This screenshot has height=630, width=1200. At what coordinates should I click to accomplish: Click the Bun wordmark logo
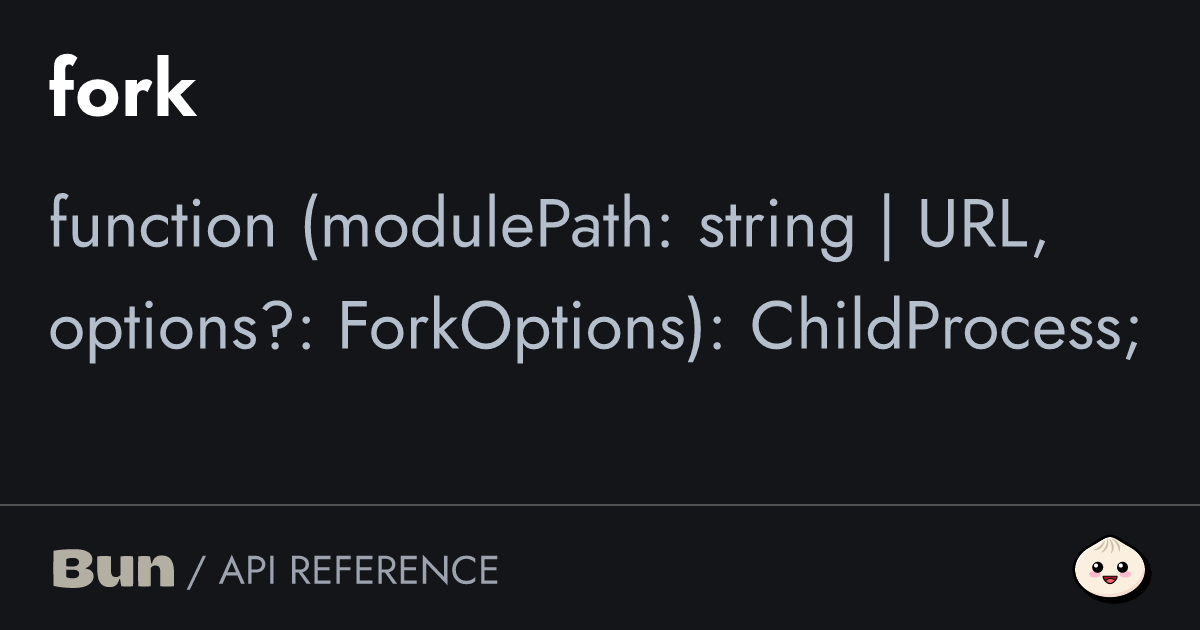point(112,569)
